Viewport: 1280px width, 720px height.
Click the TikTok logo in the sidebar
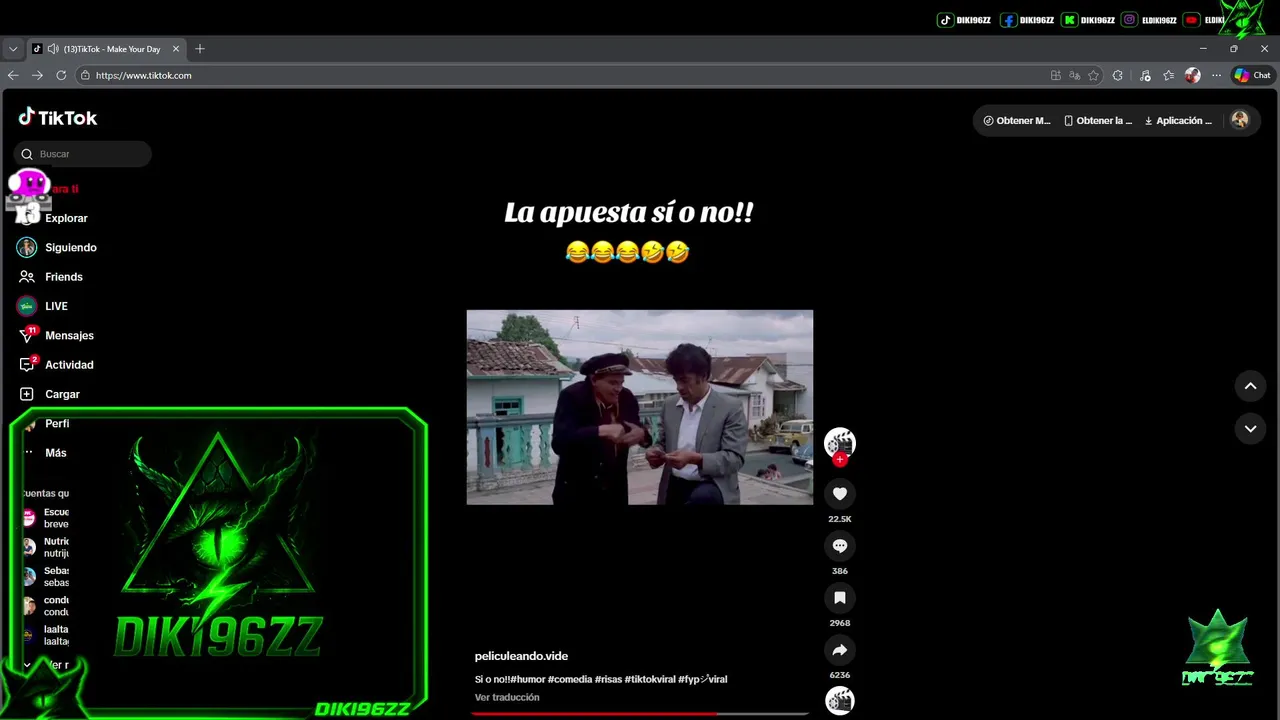click(x=57, y=117)
